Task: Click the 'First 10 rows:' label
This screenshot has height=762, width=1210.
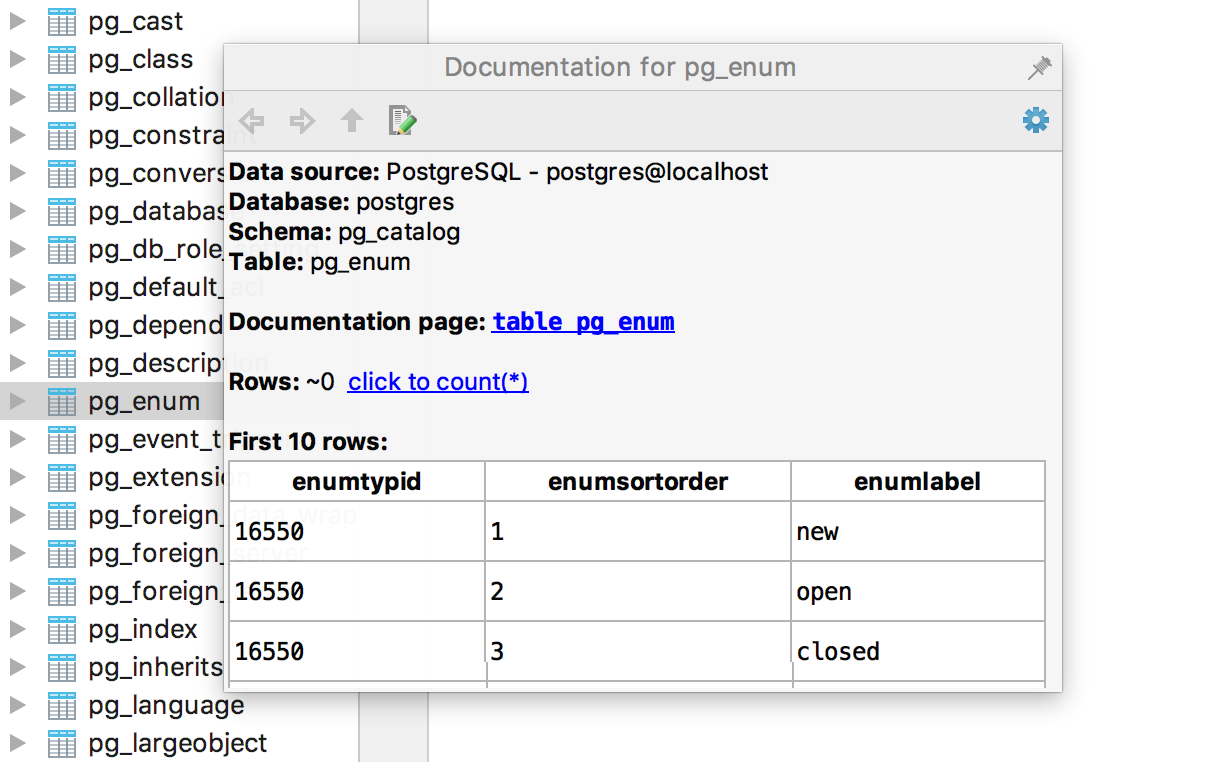Action: [x=308, y=441]
